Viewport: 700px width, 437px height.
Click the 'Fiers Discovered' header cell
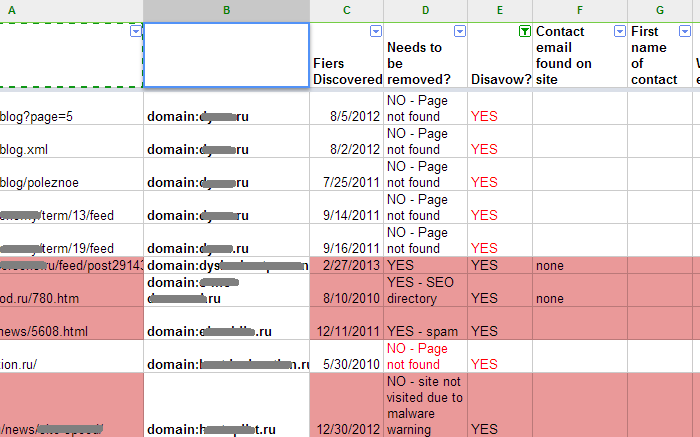tap(346, 55)
